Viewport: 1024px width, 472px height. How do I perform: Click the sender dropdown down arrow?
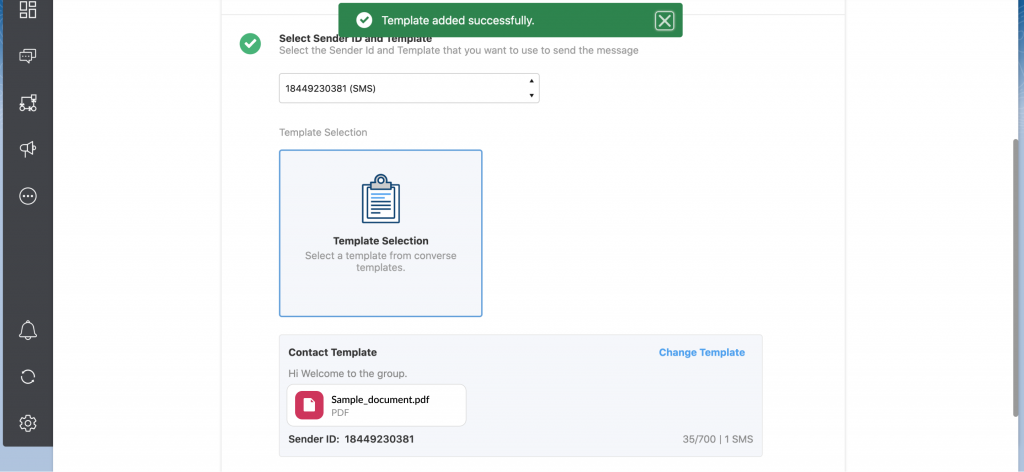(x=532, y=95)
